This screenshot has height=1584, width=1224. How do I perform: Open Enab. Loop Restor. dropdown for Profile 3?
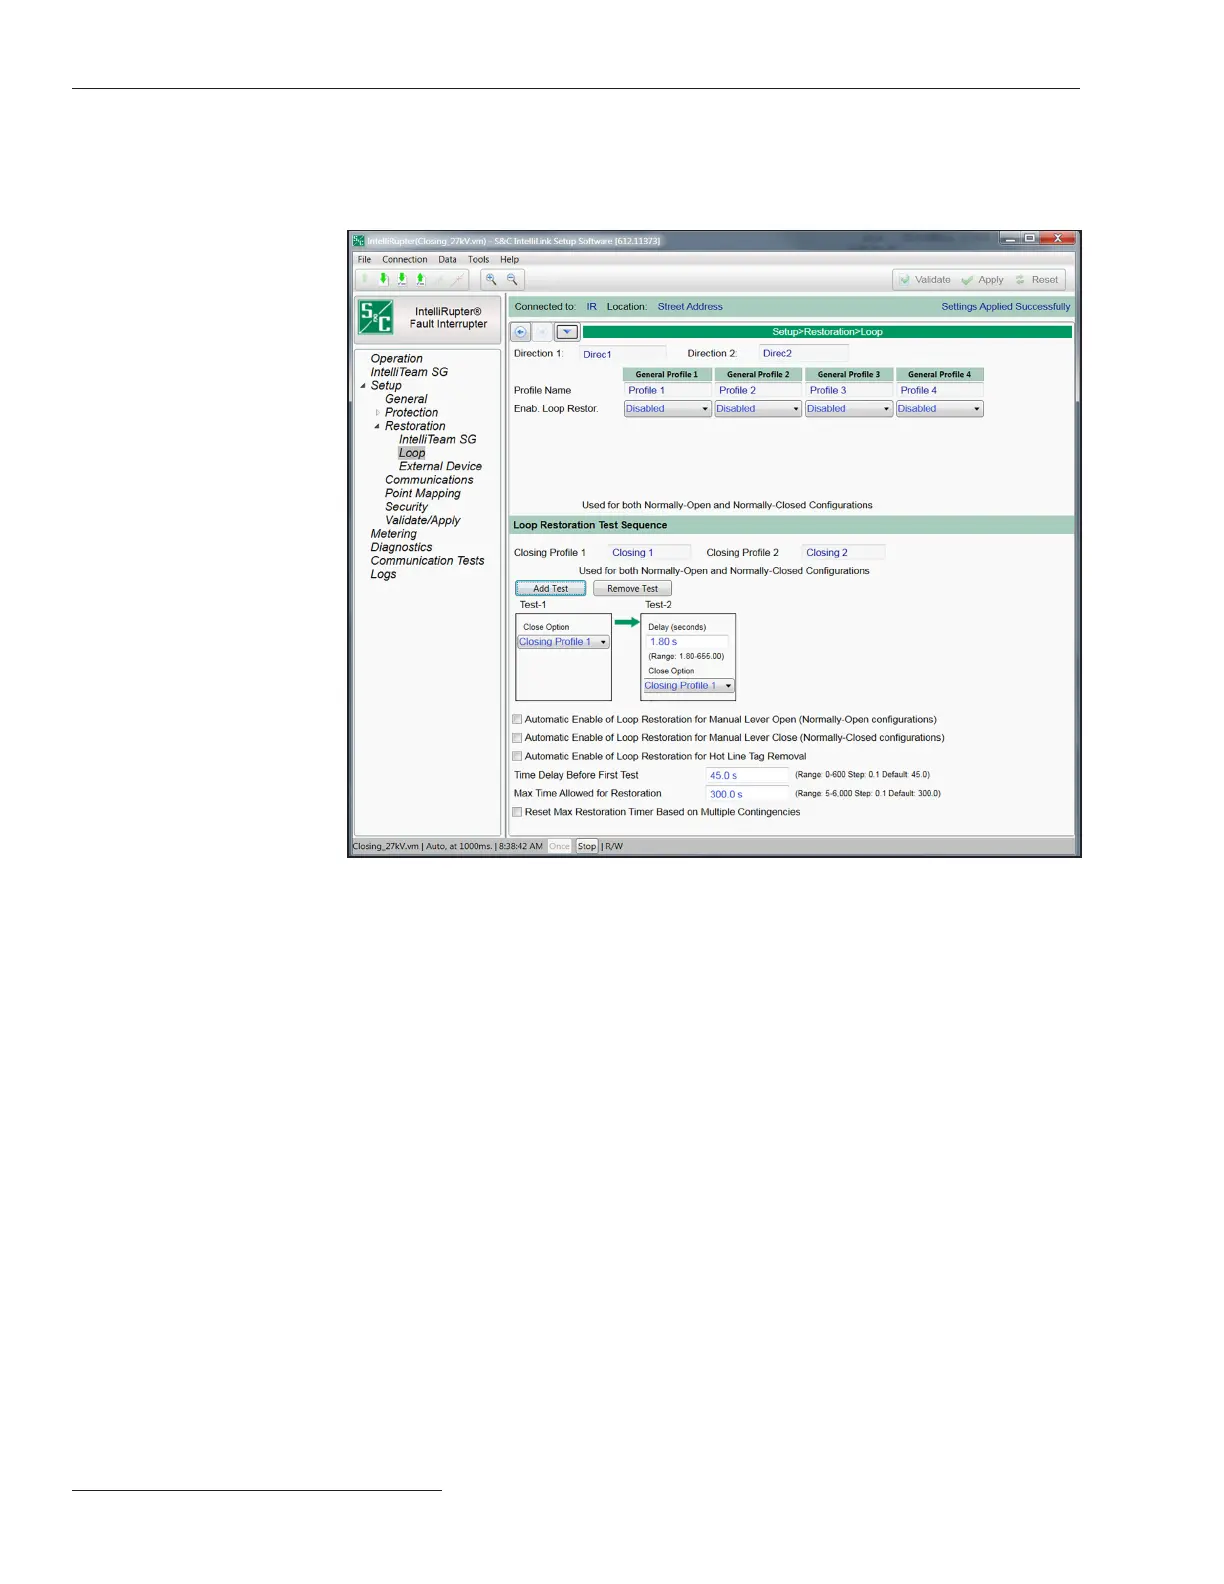849,409
